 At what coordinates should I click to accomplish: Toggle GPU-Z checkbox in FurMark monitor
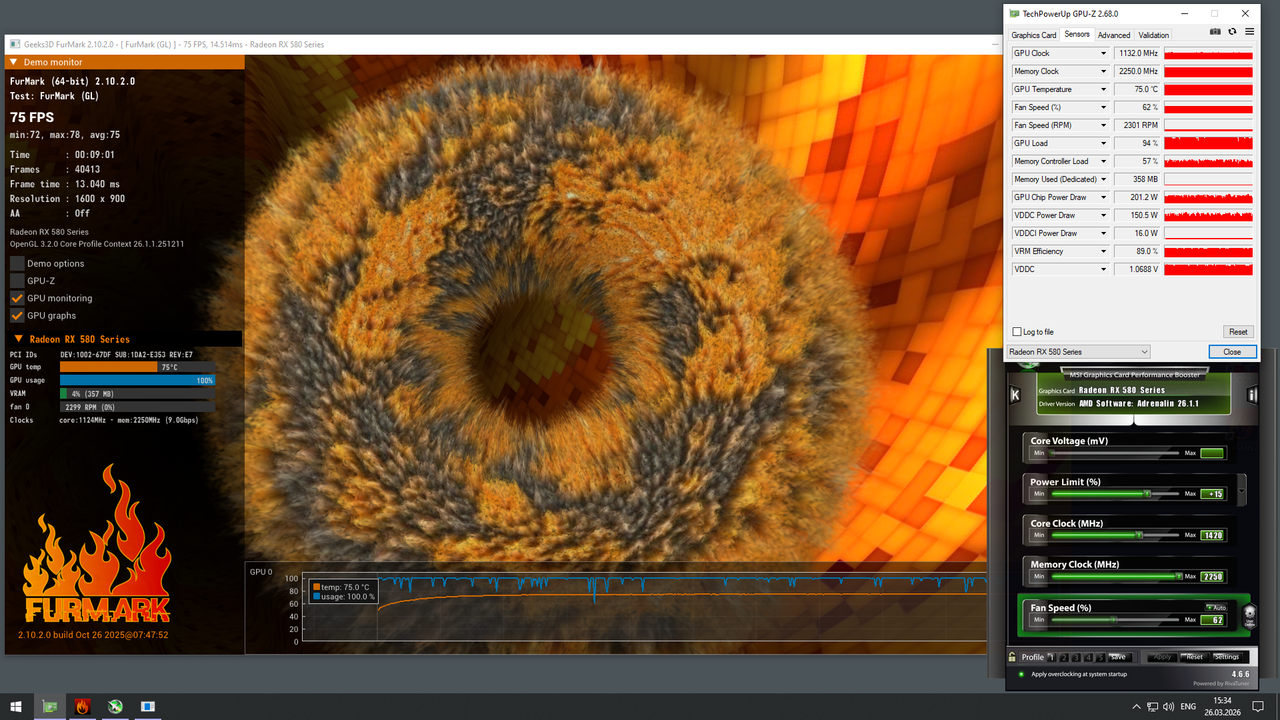click(x=17, y=281)
